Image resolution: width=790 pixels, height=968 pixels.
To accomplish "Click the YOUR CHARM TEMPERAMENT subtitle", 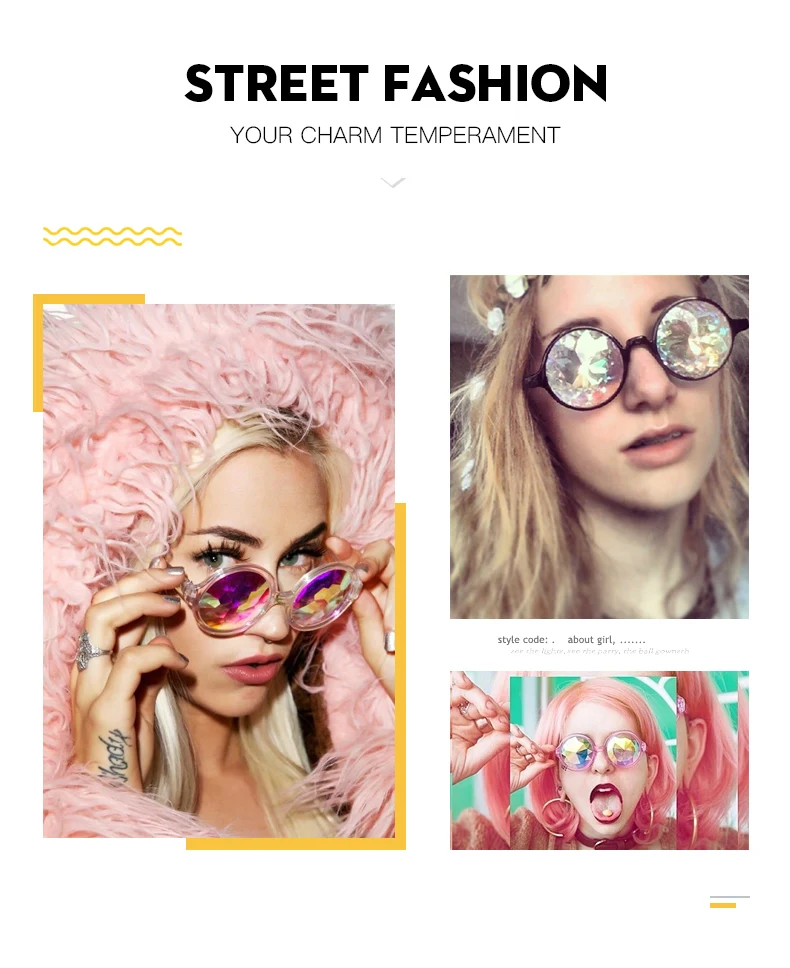I will click(395, 135).
